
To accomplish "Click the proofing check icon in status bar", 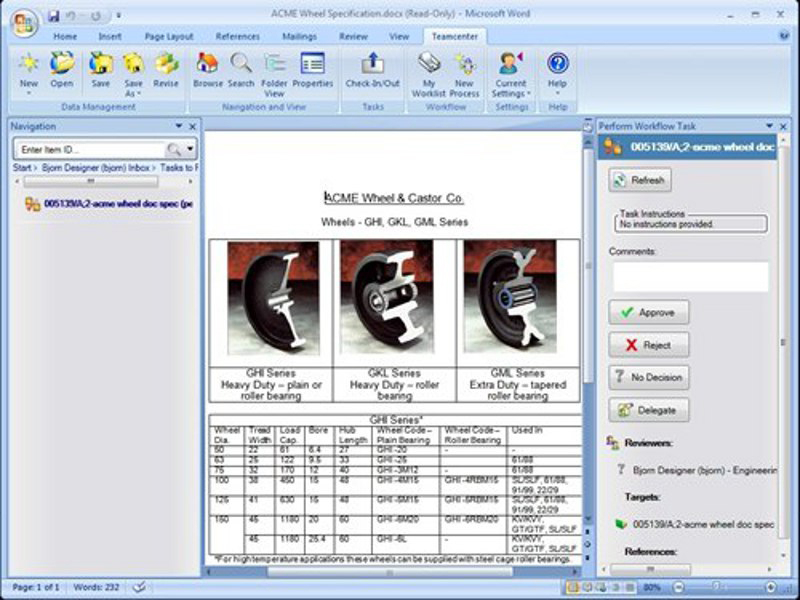I will [x=139, y=587].
